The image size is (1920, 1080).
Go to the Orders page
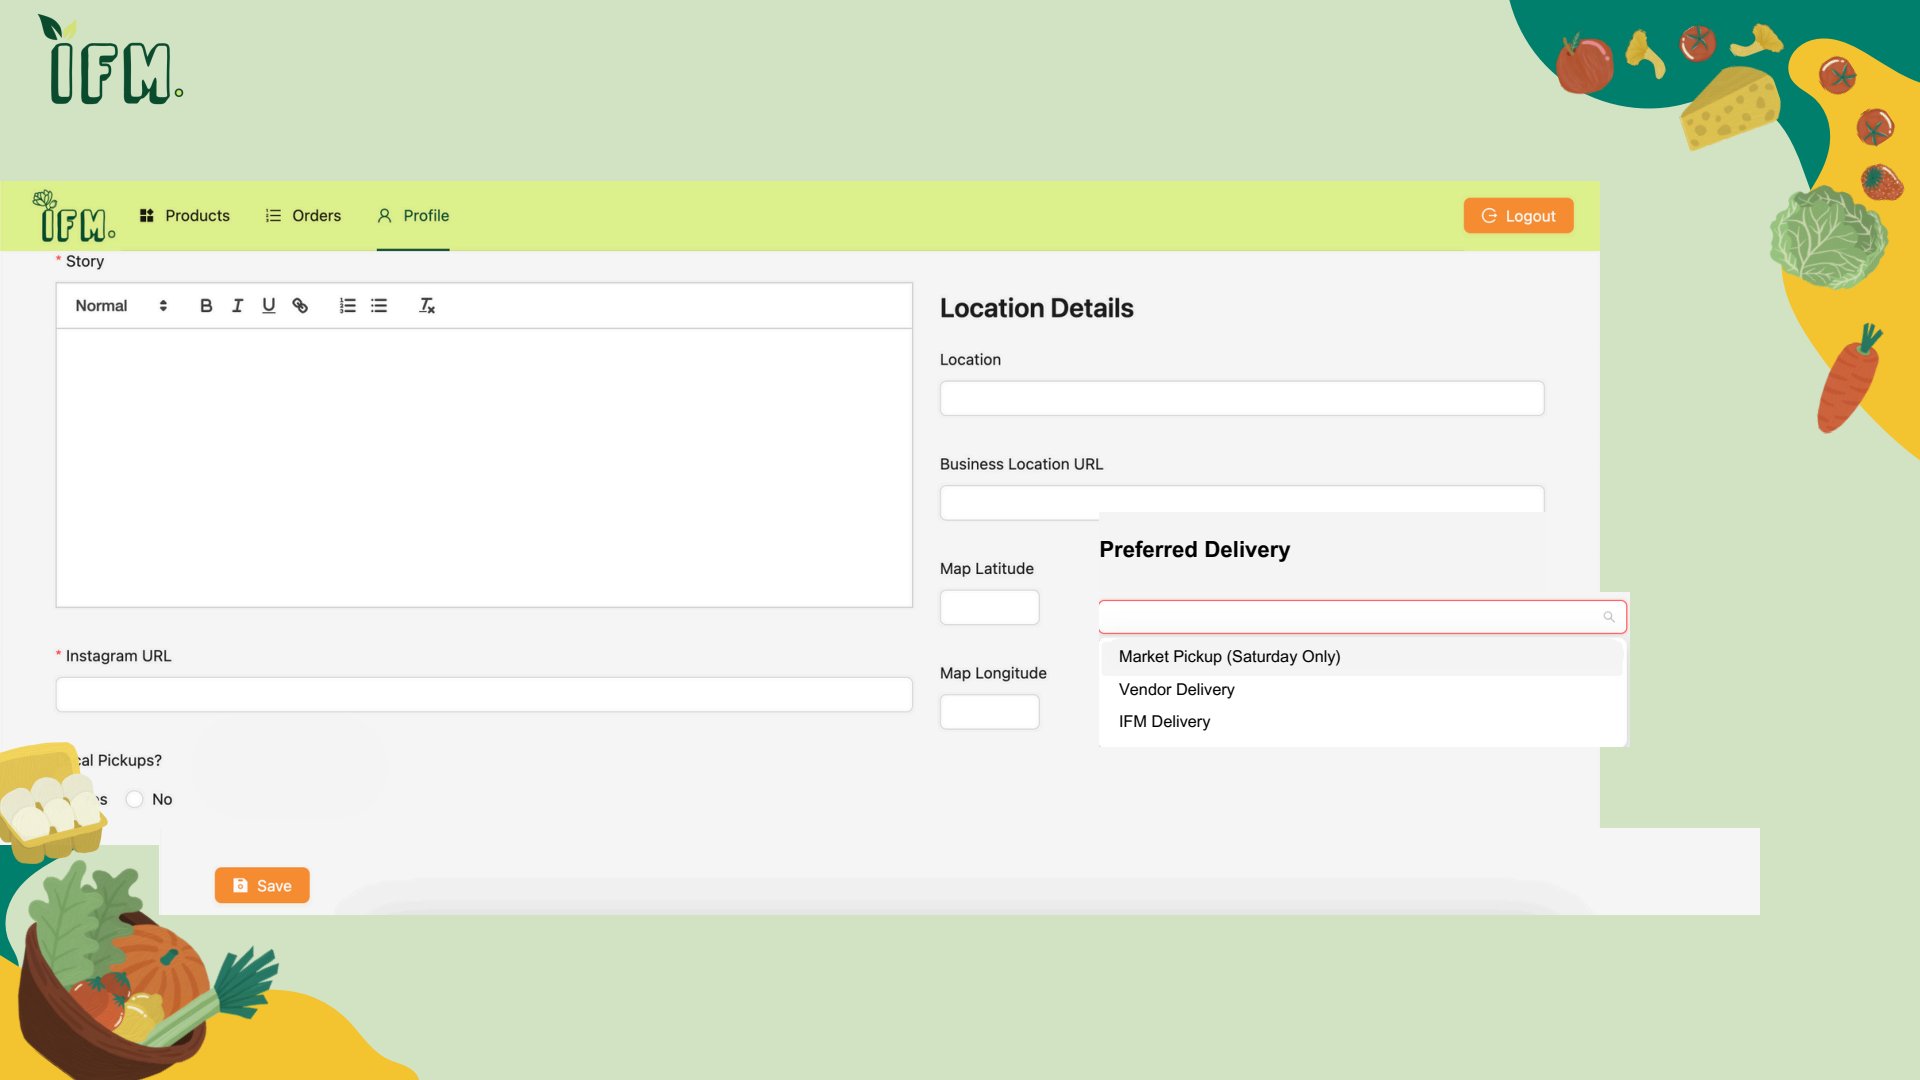[x=303, y=216]
